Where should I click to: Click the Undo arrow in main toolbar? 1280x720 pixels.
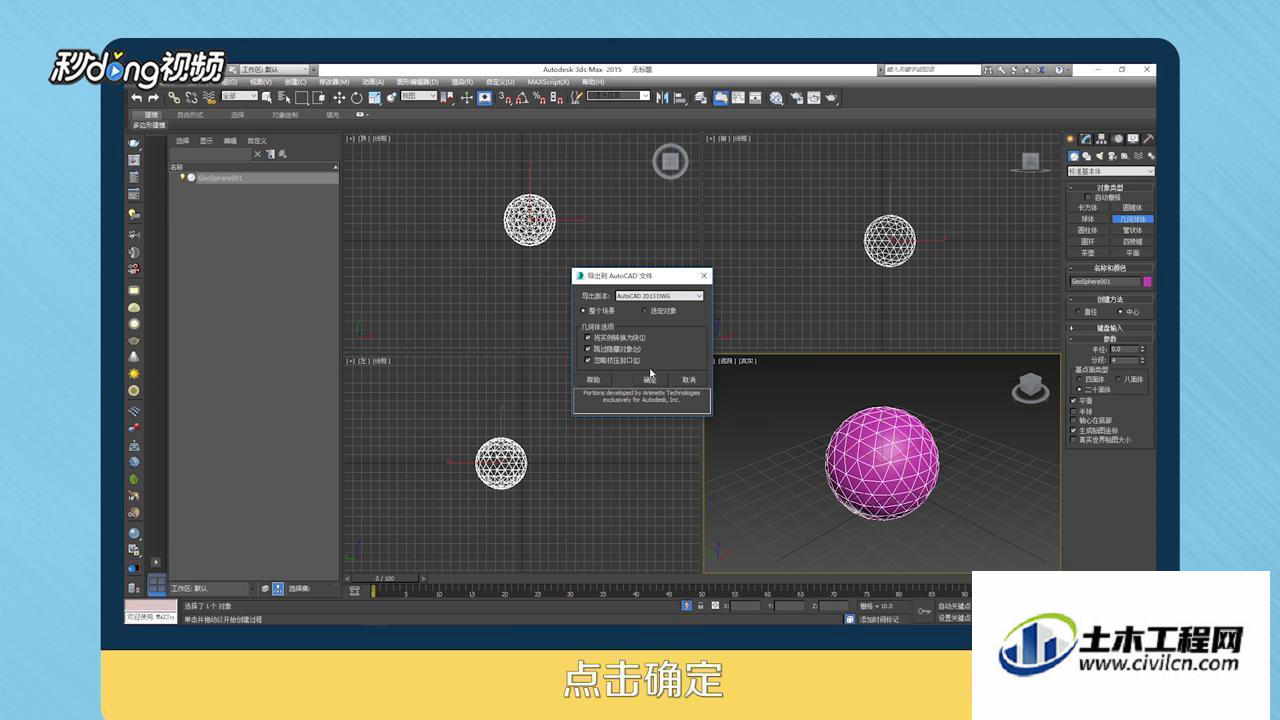[x=136, y=97]
